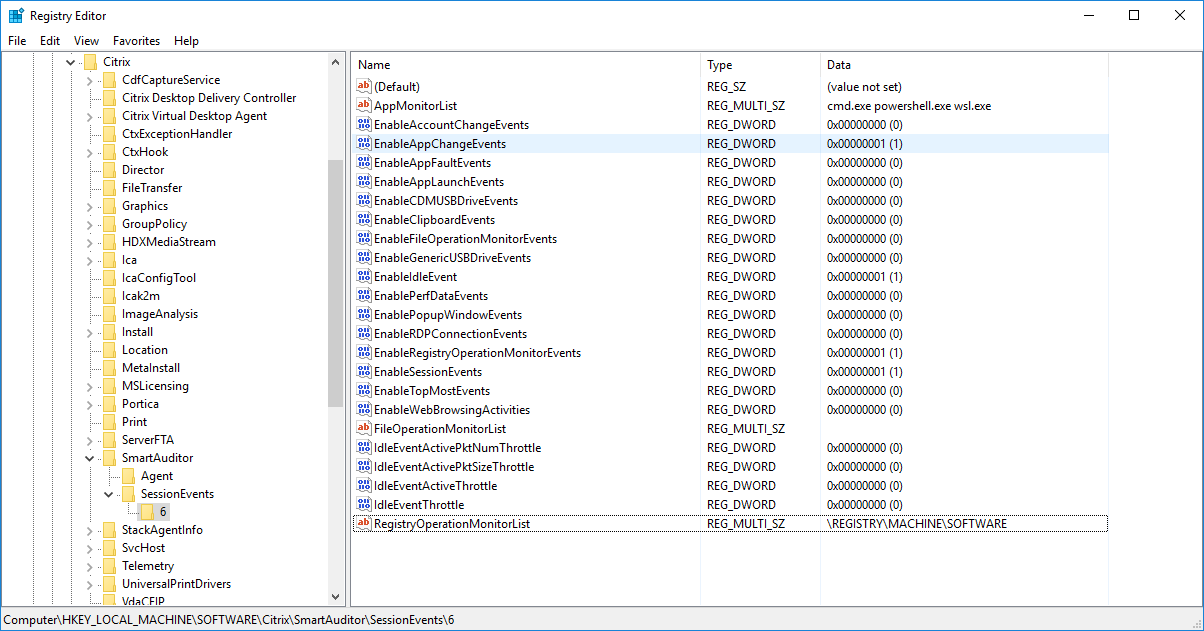This screenshot has width=1204, height=631.
Task: Click the folder icon for SmartAuditor key
Action: point(110,457)
